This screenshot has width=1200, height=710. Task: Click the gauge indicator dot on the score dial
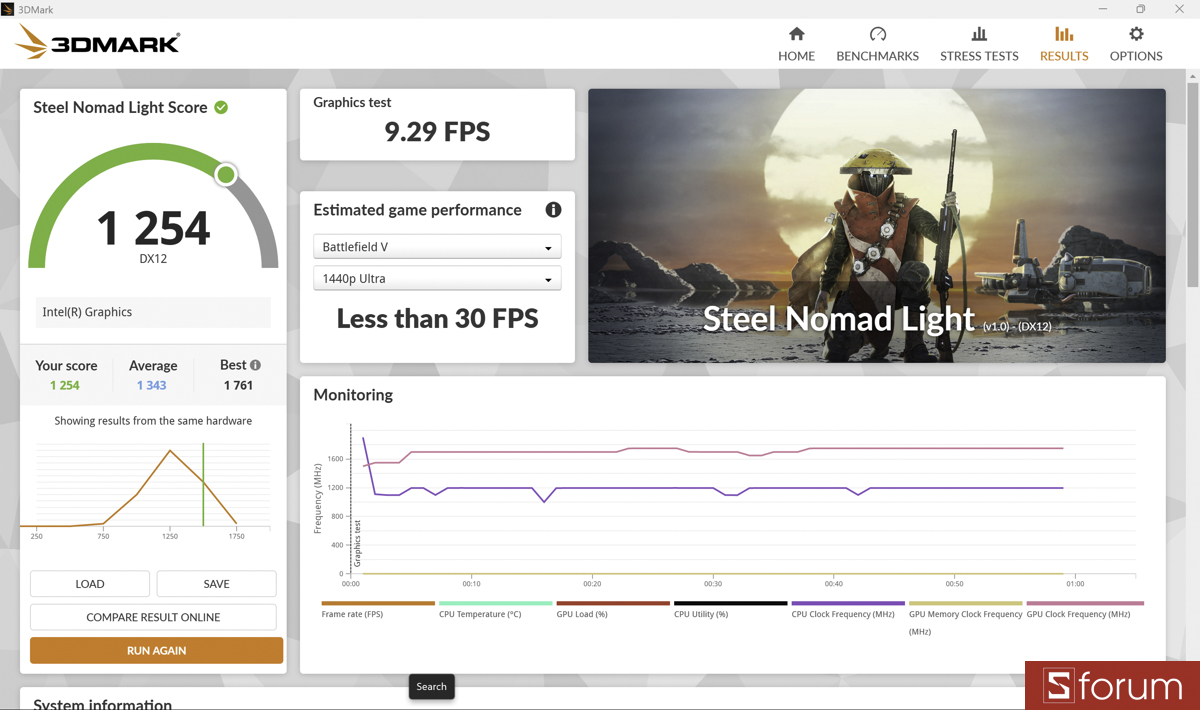[225, 174]
